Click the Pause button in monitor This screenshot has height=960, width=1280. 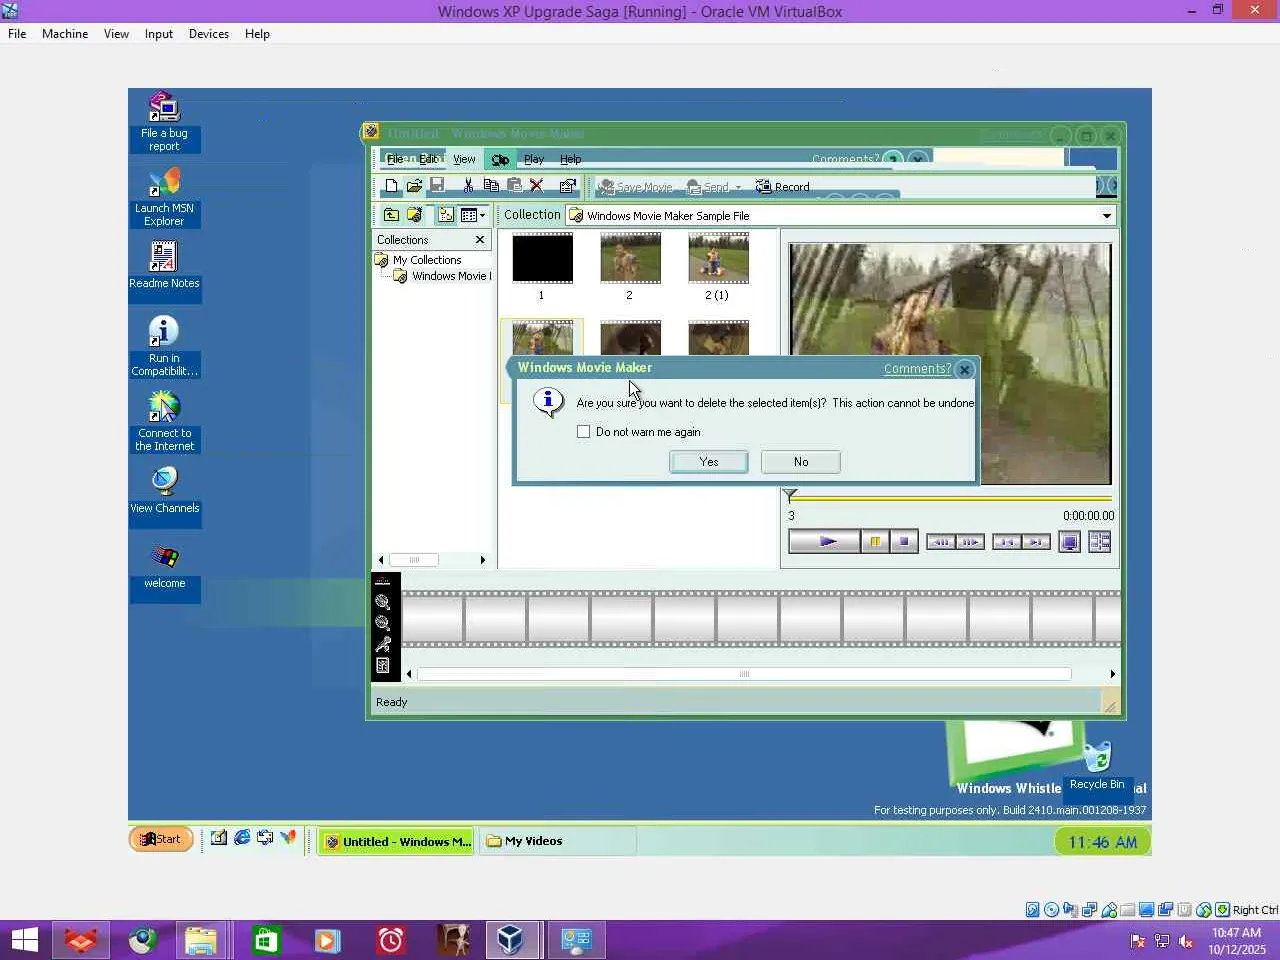[875, 542]
